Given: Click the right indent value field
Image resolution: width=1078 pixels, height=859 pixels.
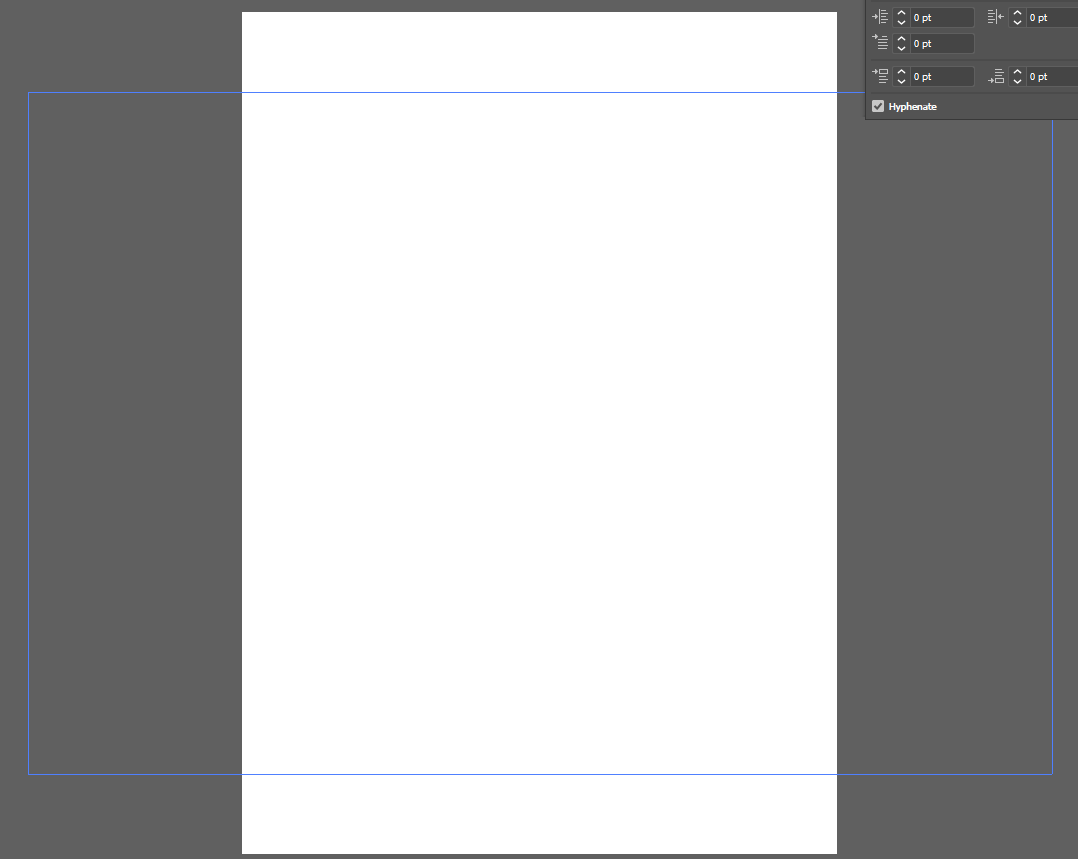Looking at the screenshot, I should click(x=1052, y=17).
